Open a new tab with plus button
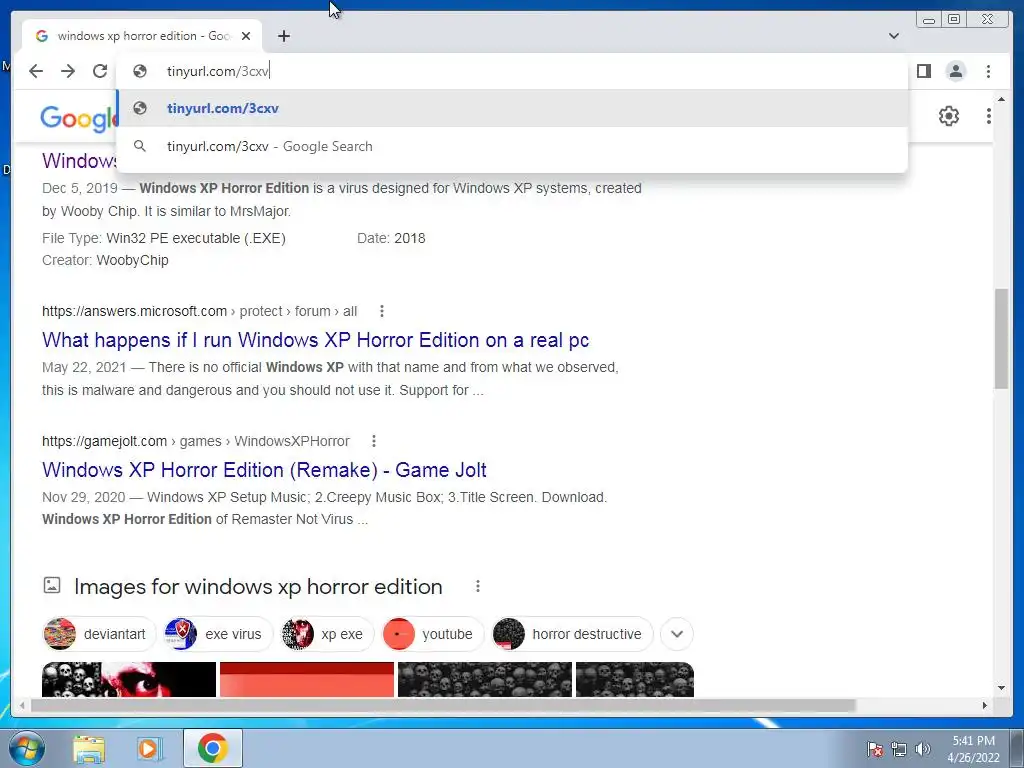The width and height of the screenshot is (1024, 768). (x=283, y=36)
